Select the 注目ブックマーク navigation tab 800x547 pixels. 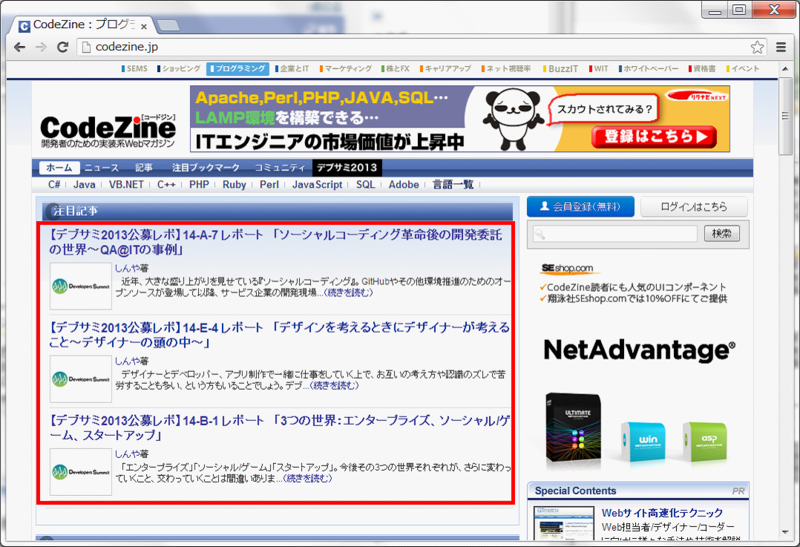click(206, 167)
